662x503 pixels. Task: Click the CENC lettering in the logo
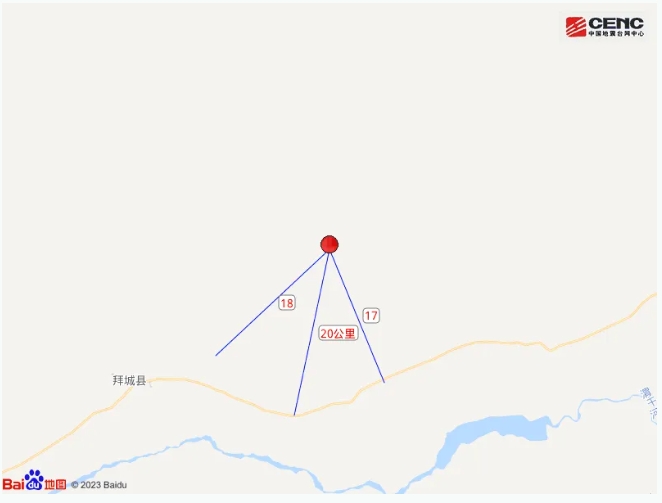pos(616,23)
